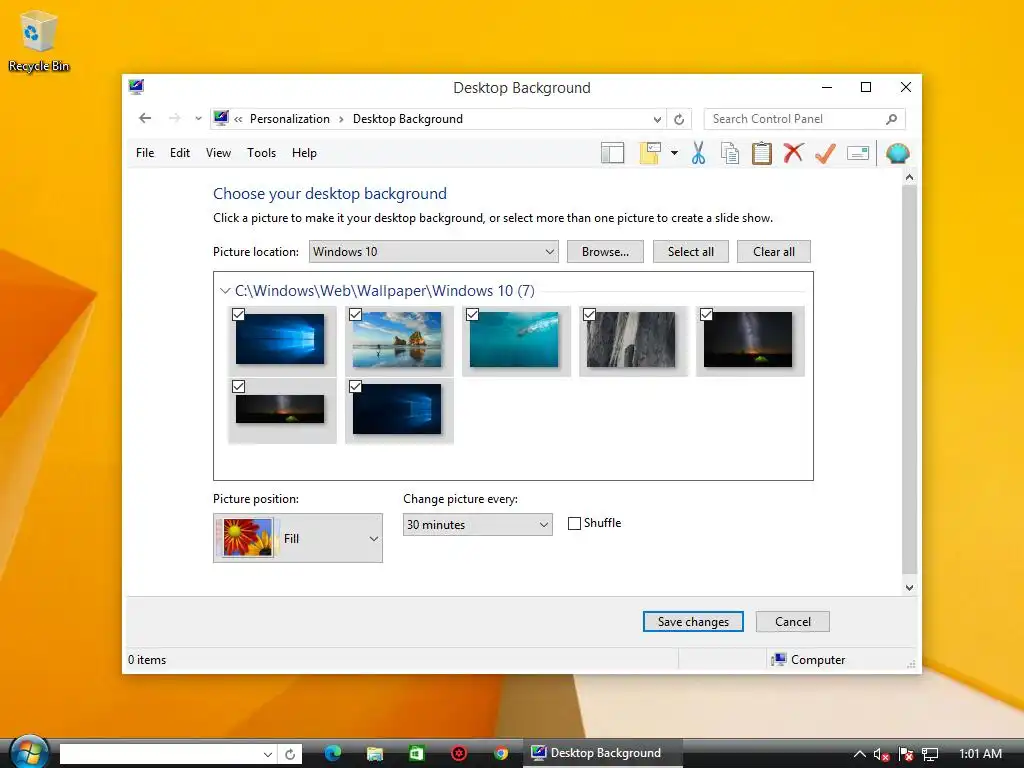
Task: Uncheck the Windows logo blue wallpaper
Action: [x=238, y=315]
